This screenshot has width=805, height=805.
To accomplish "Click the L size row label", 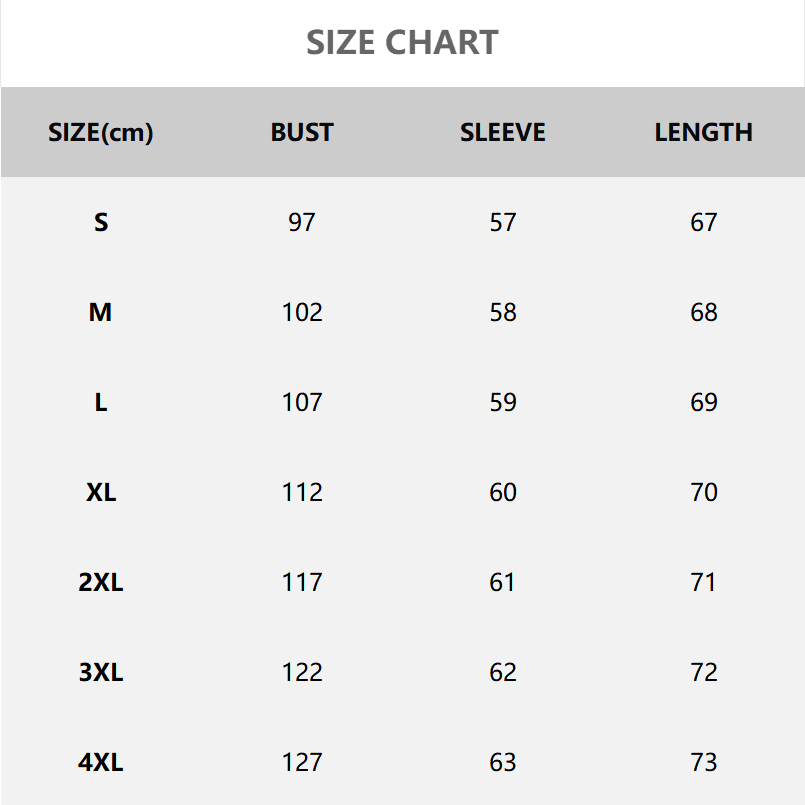I will click(101, 402).
